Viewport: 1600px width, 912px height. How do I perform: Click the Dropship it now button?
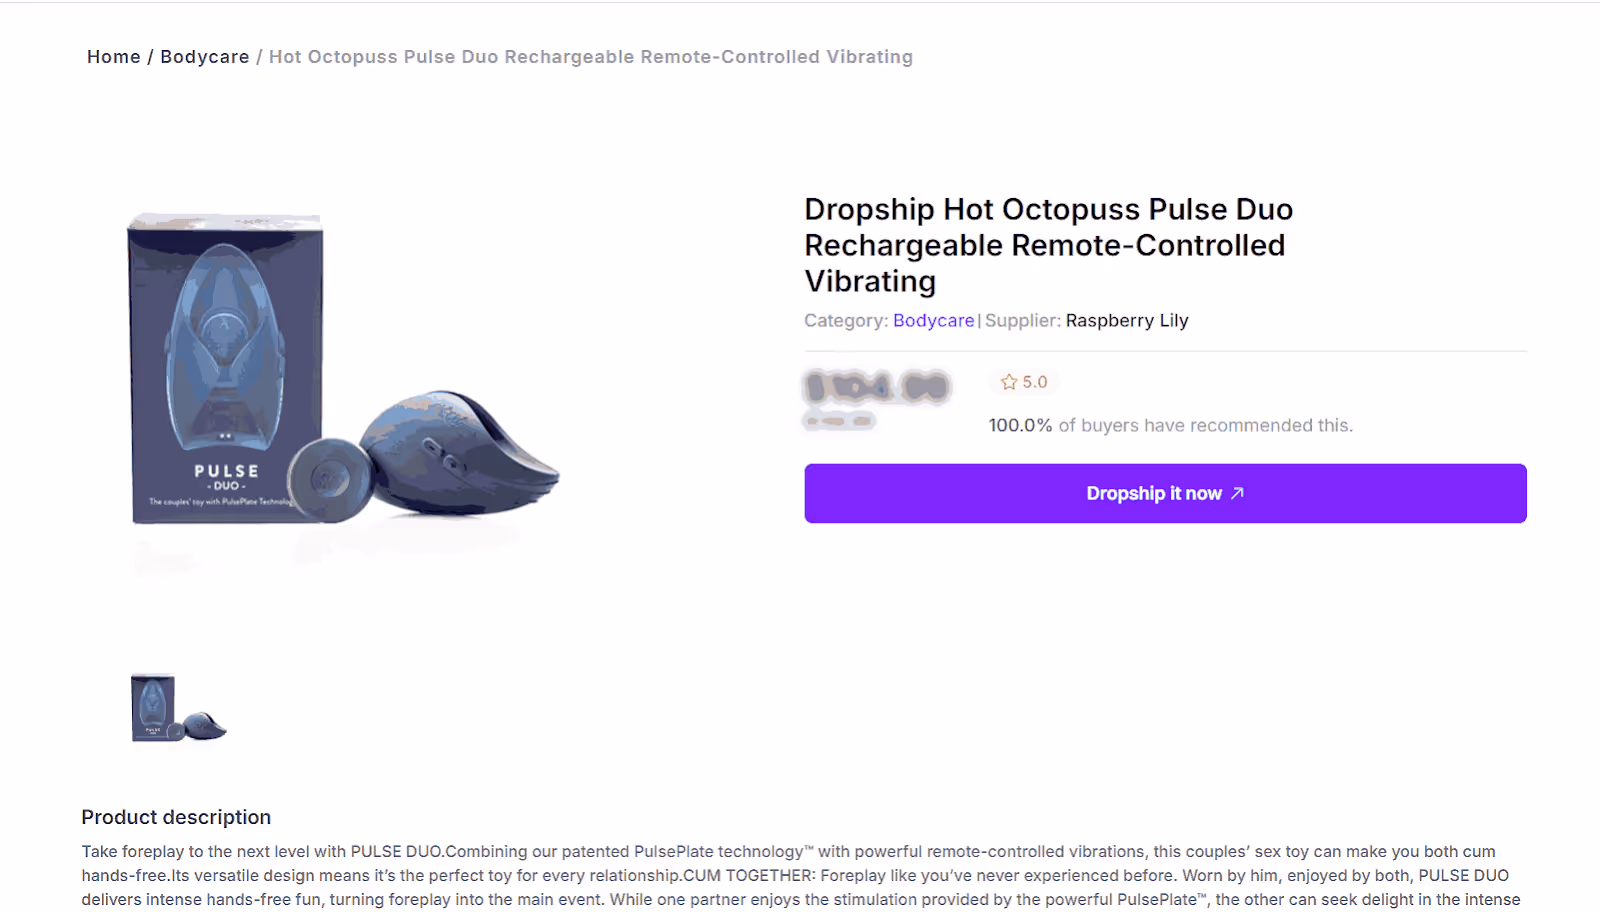click(1164, 493)
